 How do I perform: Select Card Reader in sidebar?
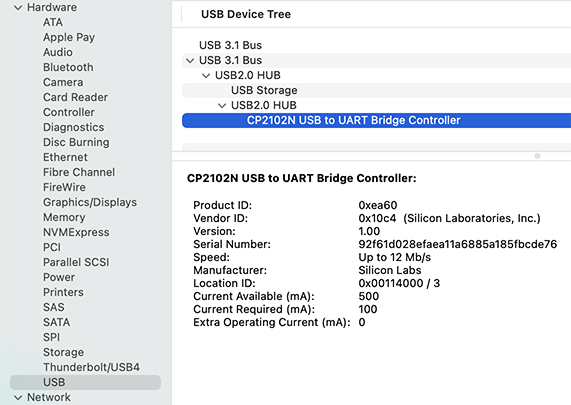[75, 97]
